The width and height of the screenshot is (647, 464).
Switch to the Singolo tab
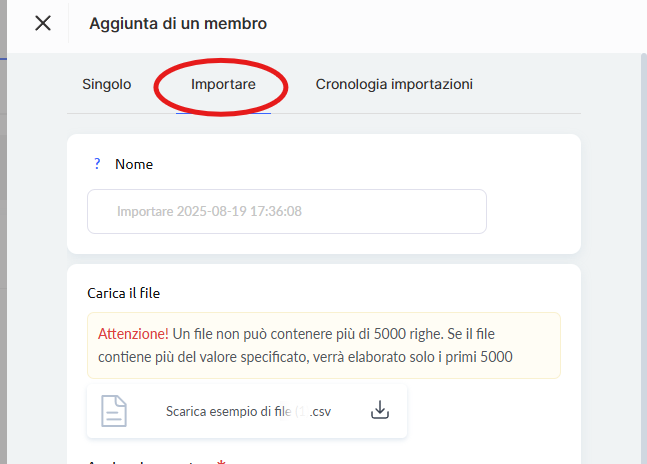coord(107,85)
